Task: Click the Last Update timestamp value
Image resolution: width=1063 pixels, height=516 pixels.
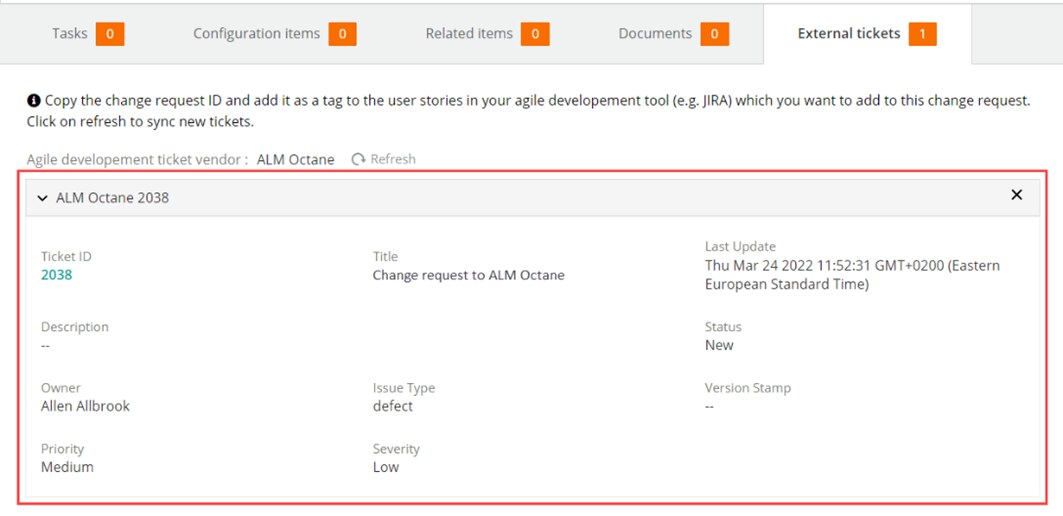Action: click(852, 275)
